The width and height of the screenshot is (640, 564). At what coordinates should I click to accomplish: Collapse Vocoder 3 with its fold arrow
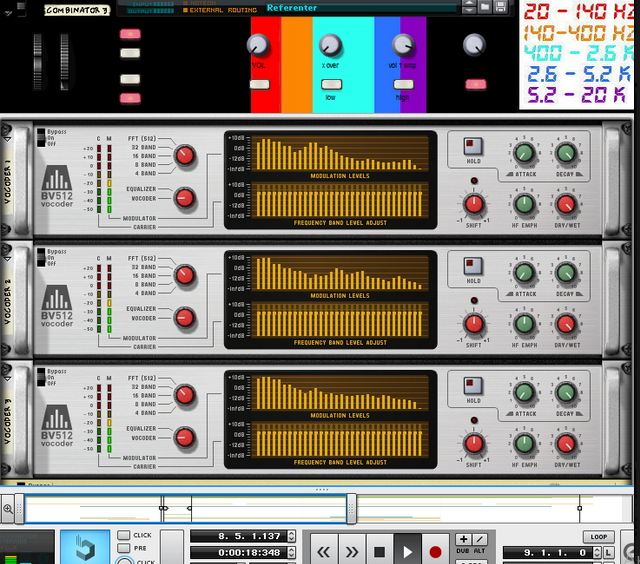7,379
